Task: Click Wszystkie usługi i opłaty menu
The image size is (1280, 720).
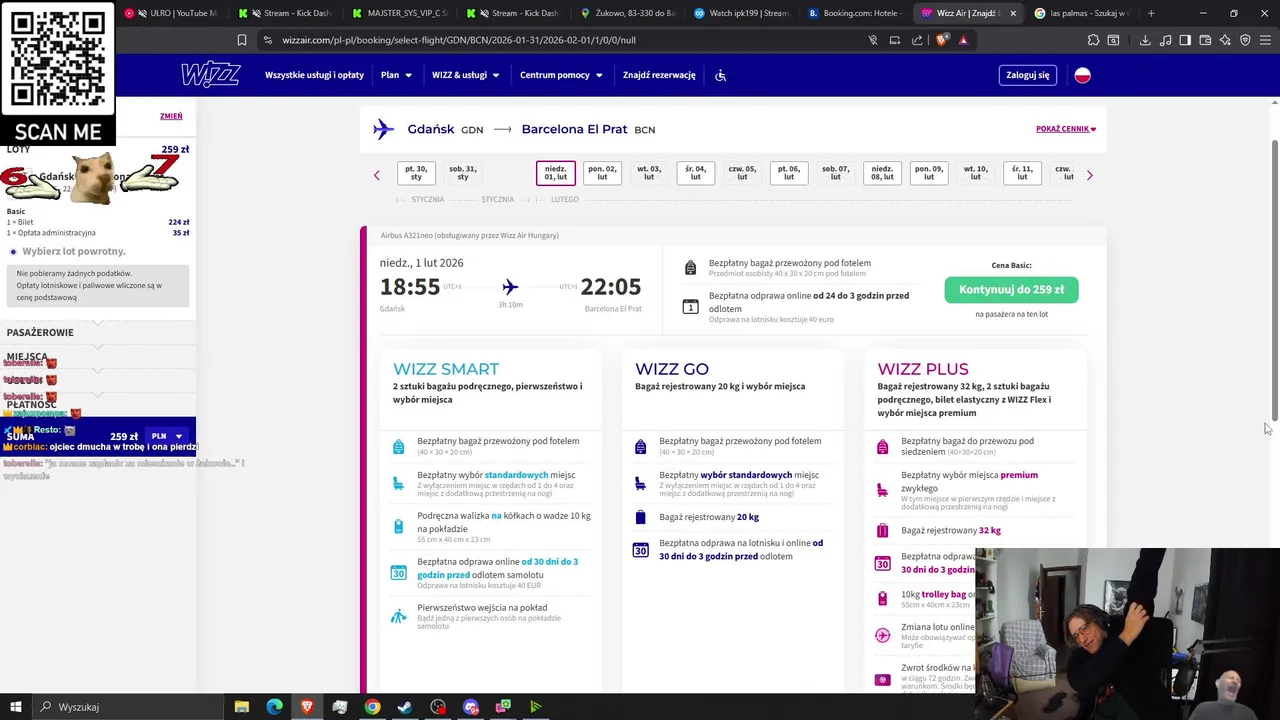Action: [x=314, y=75]
